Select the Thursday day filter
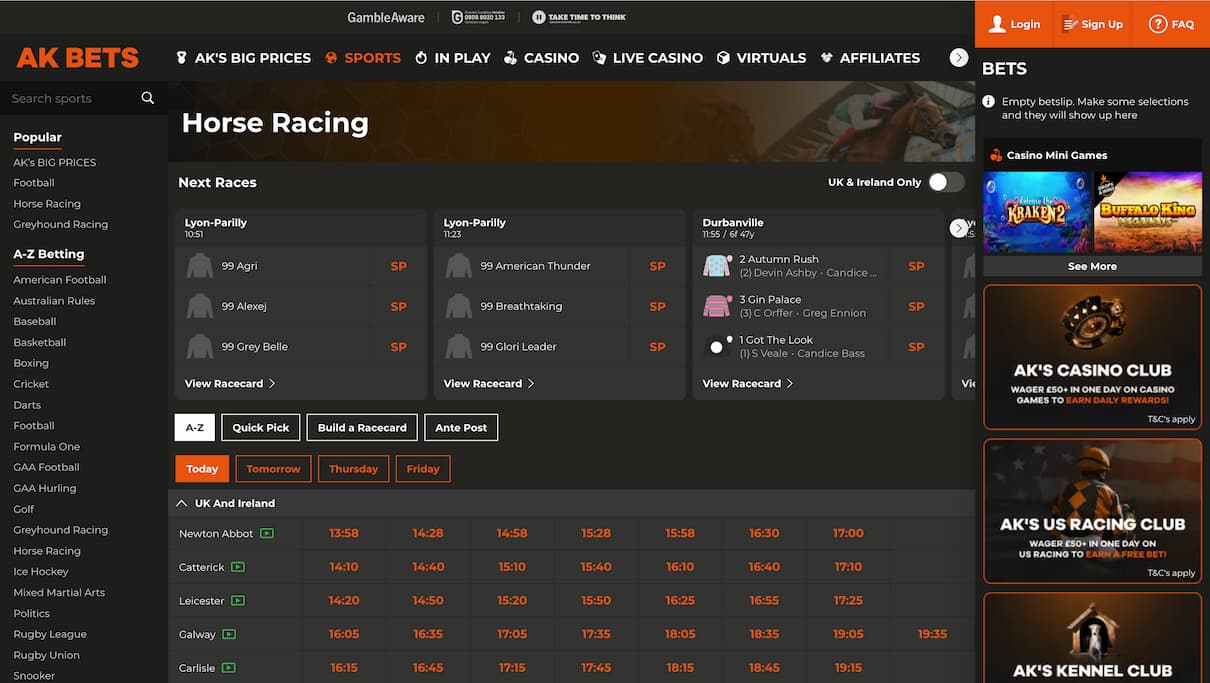The height and width of the screenshot is (683, 1210). click(x=353, y=469)
